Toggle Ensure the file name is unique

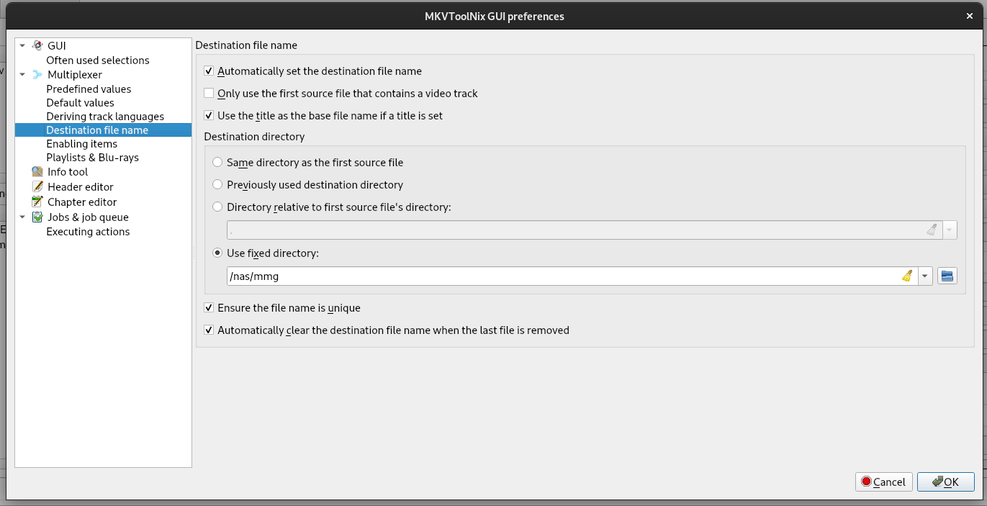pos(208,308)
